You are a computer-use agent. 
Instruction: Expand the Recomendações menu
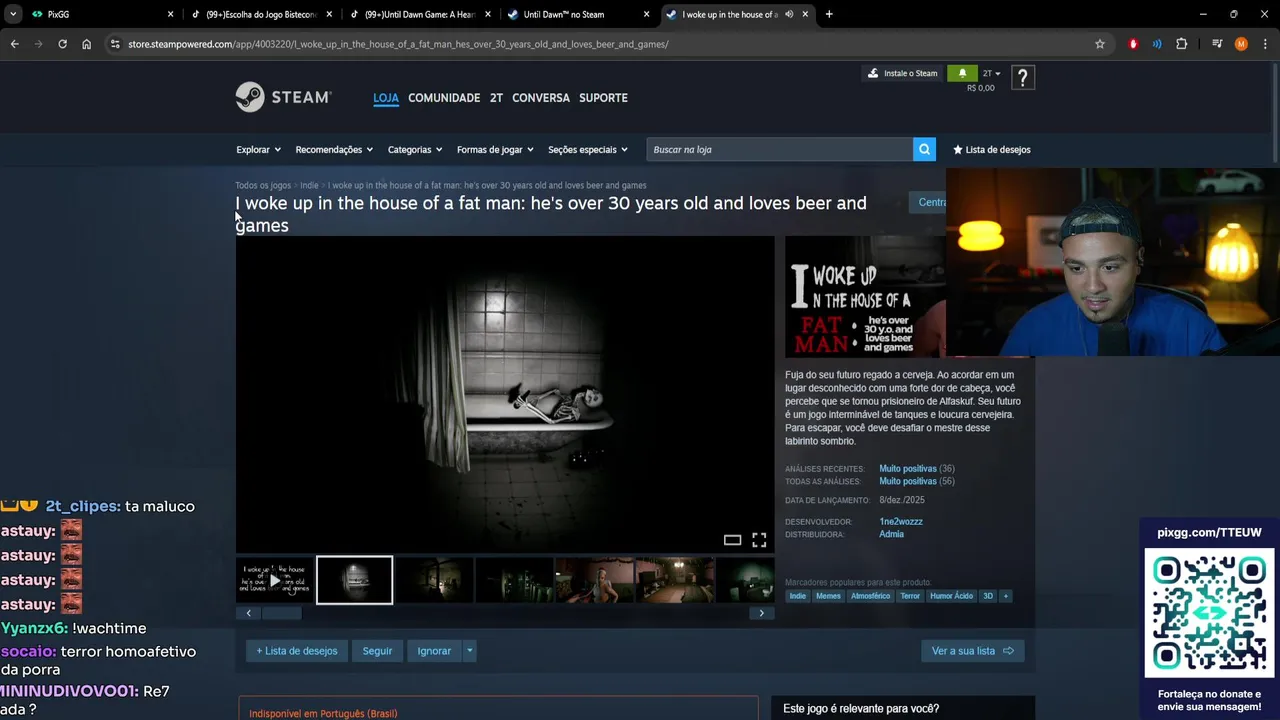(x=334, y=149)
